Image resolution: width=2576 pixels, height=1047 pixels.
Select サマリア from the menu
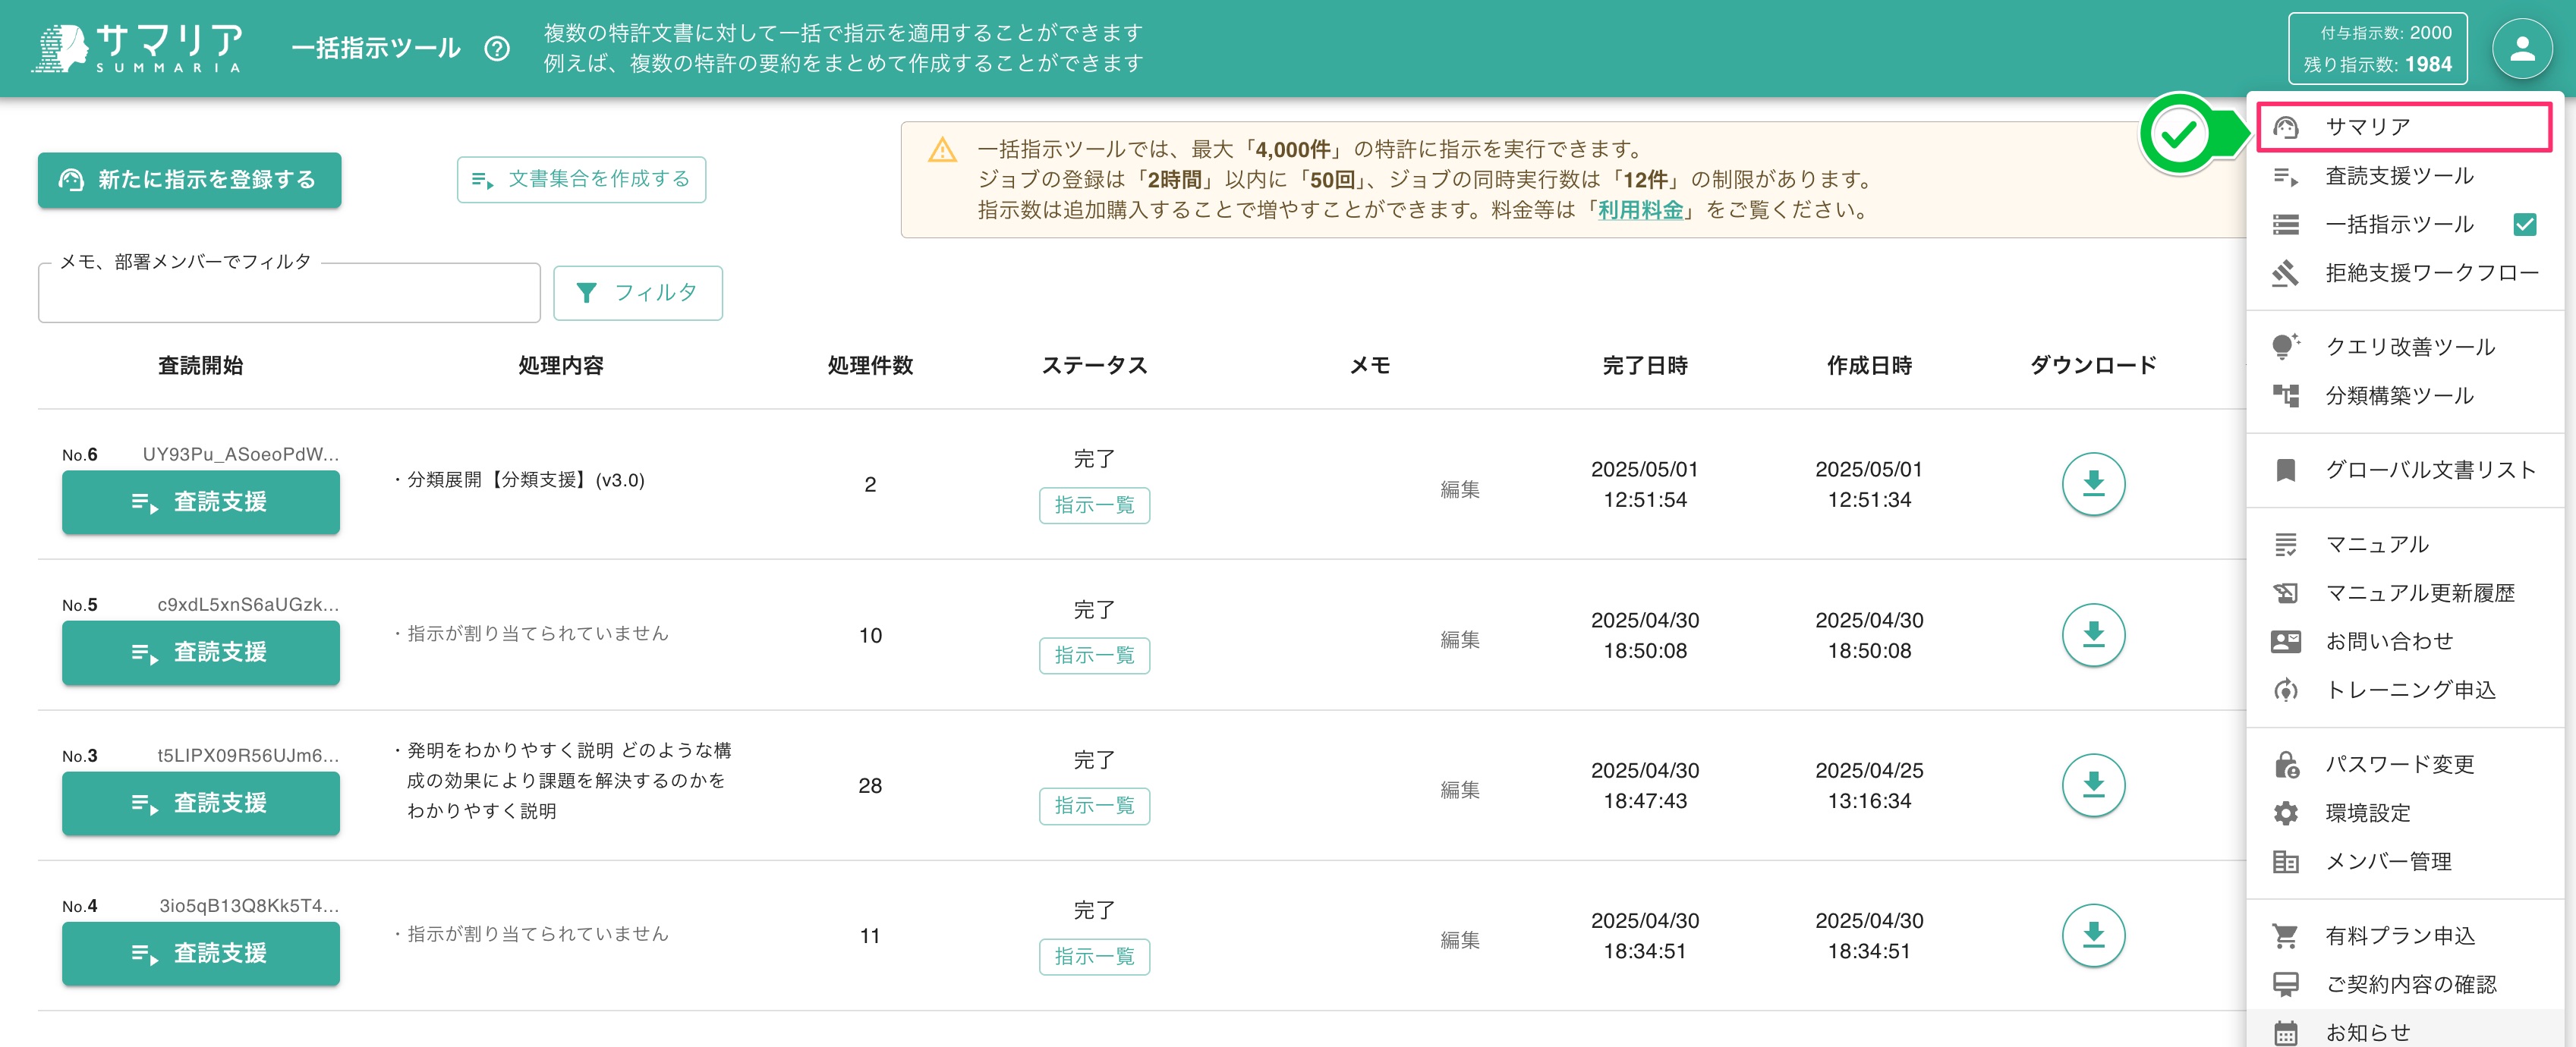[2368, 126]
